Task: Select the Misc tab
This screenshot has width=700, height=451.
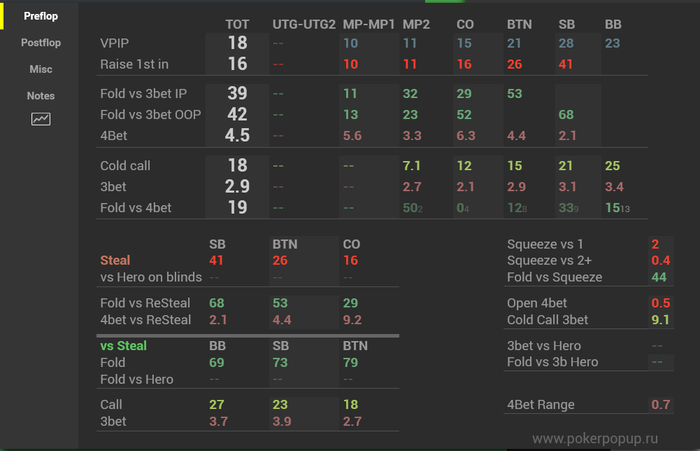Action: click(41, 69)
